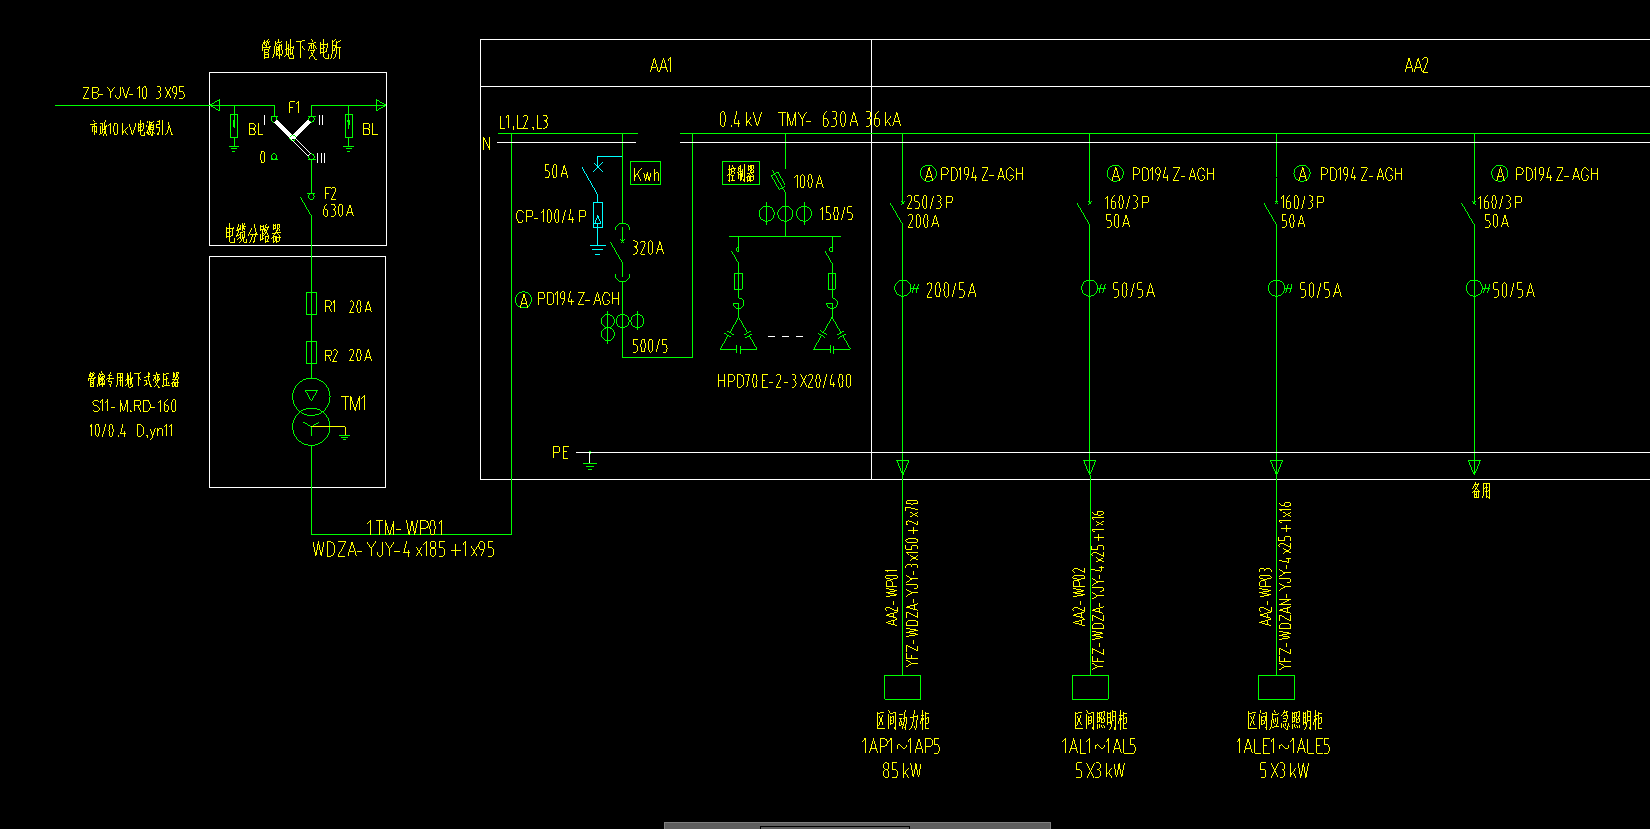The width and height of the screenshot is (1650, 829).
Task: Click the 市政10kV电源引入 text
Action: (x=131, y=129)
